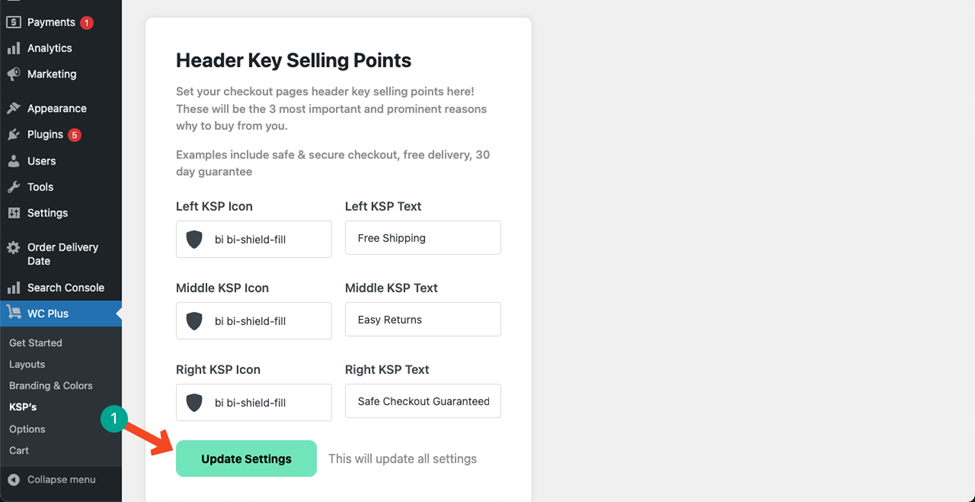975x502 pixels.
Task: Click the Order Delivery Date gear icon
Action: (x=14, y=248)
